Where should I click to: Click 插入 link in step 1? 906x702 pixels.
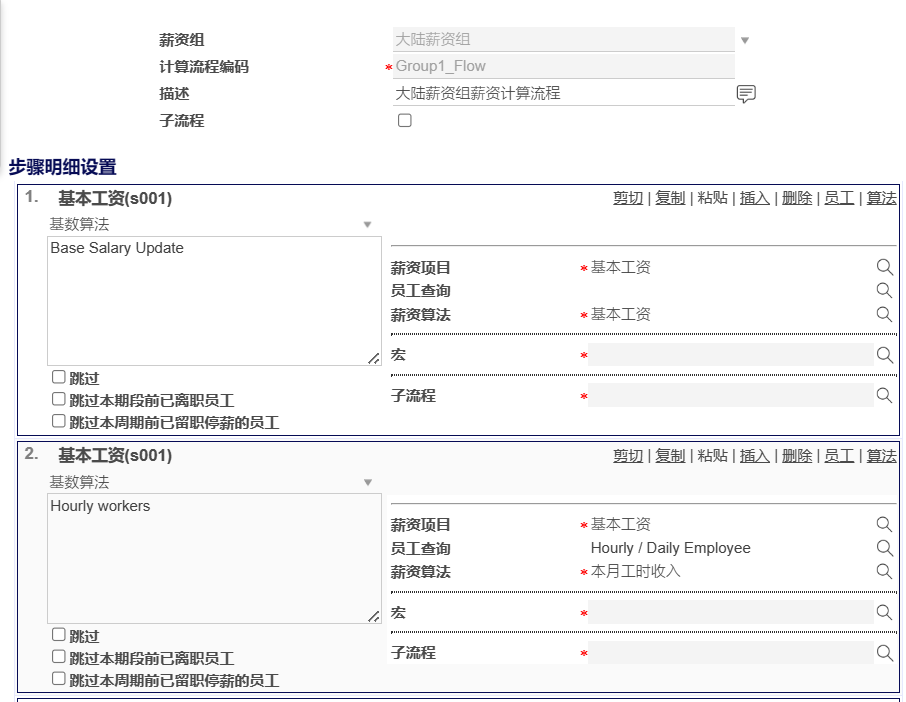pos(755,198)
